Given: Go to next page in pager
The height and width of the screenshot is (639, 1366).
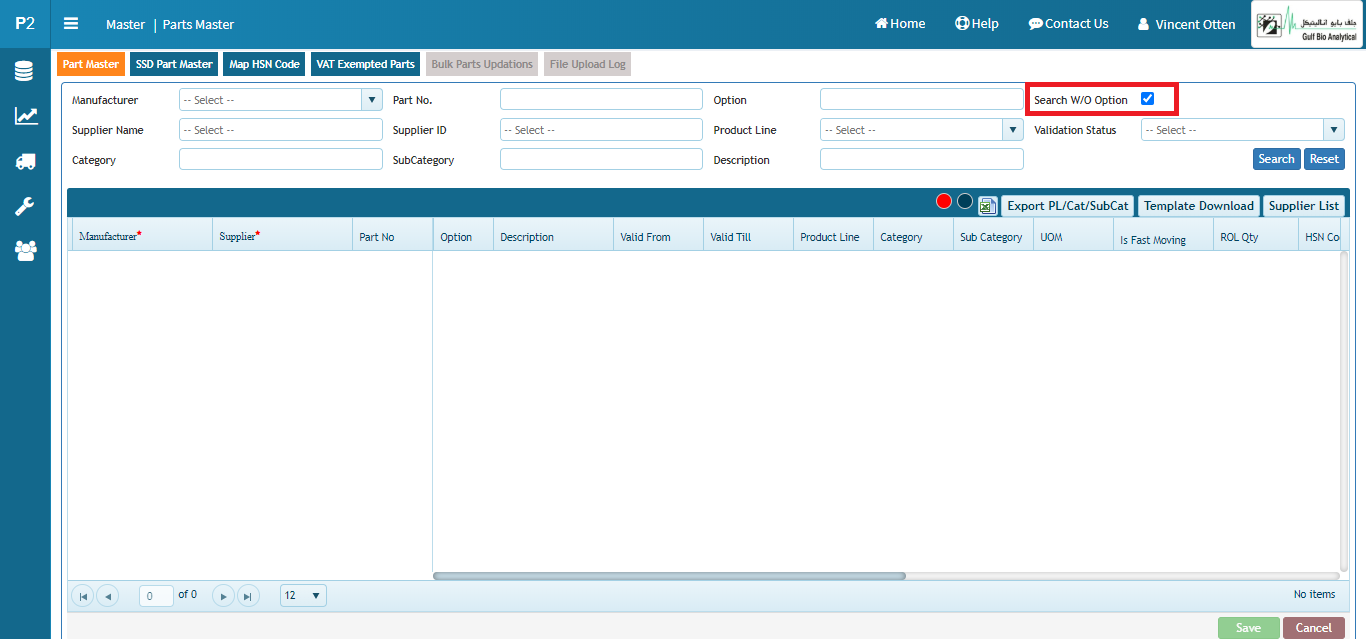Looking at the screenshot, I should 223,596.
